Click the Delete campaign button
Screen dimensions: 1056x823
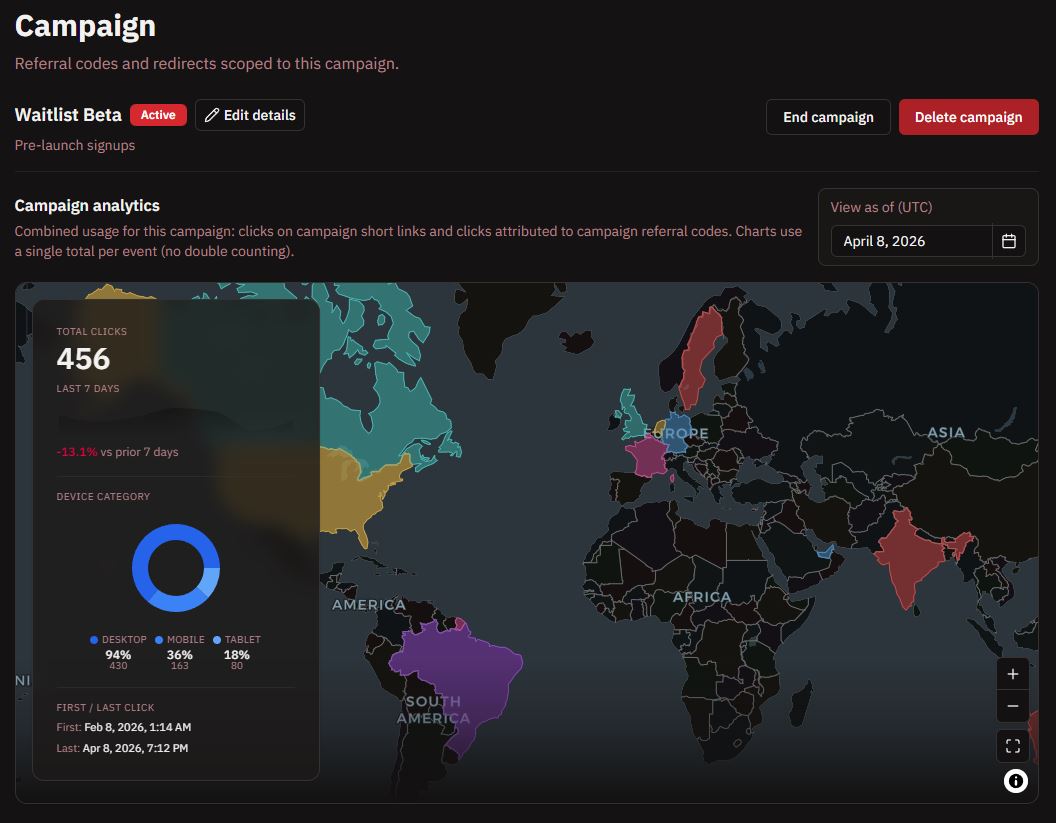click(x=968, y=117)
